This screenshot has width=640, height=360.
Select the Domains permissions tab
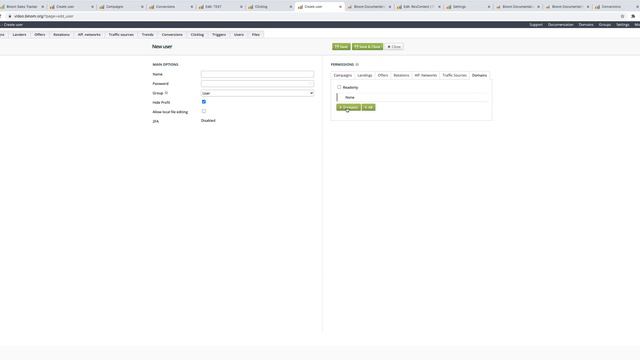click(x=479, y=76)
